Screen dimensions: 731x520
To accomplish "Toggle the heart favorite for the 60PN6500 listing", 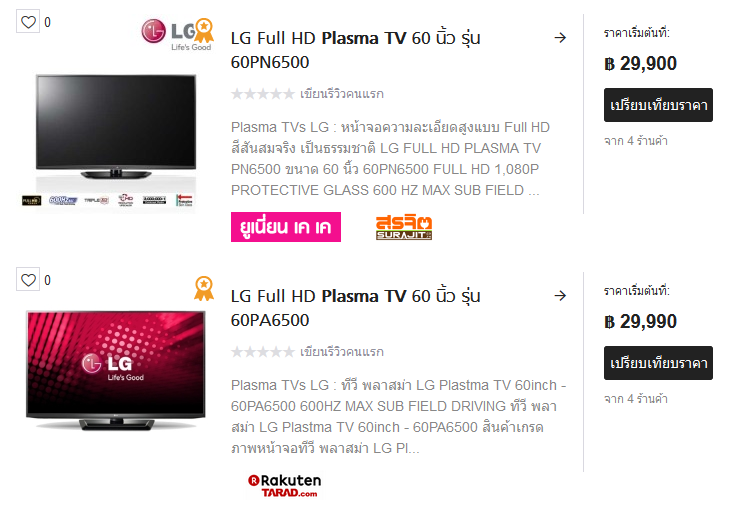I will coord(28,21).
